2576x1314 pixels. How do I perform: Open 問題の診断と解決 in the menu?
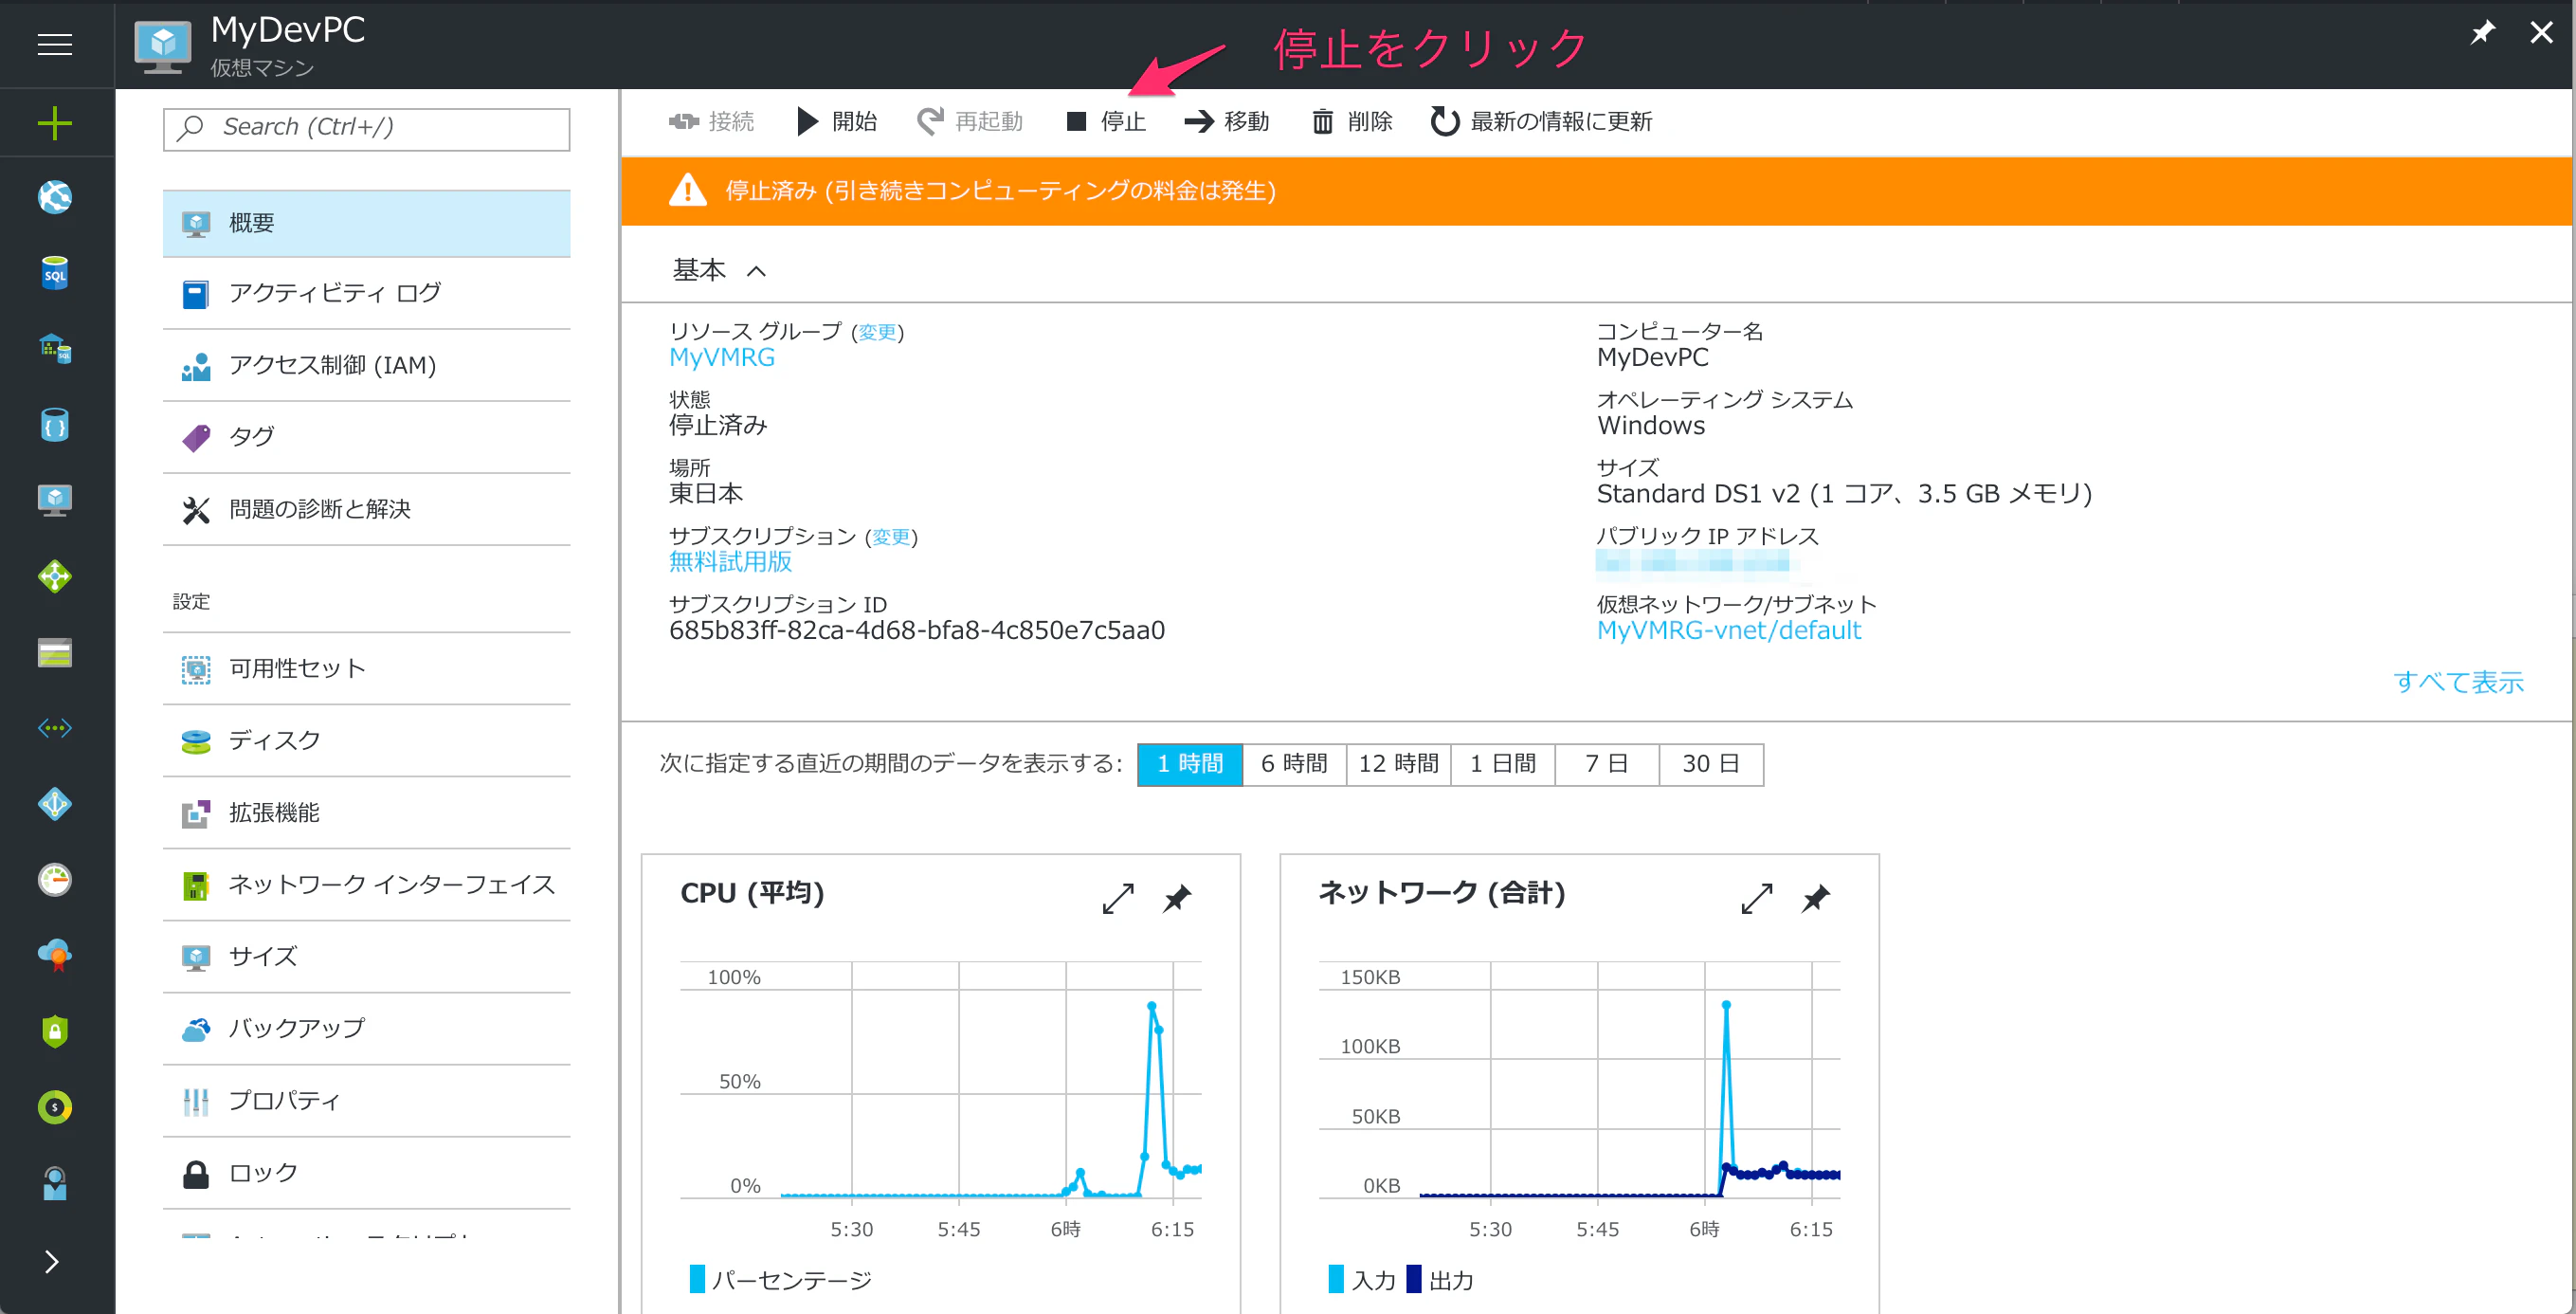[367, 510]
